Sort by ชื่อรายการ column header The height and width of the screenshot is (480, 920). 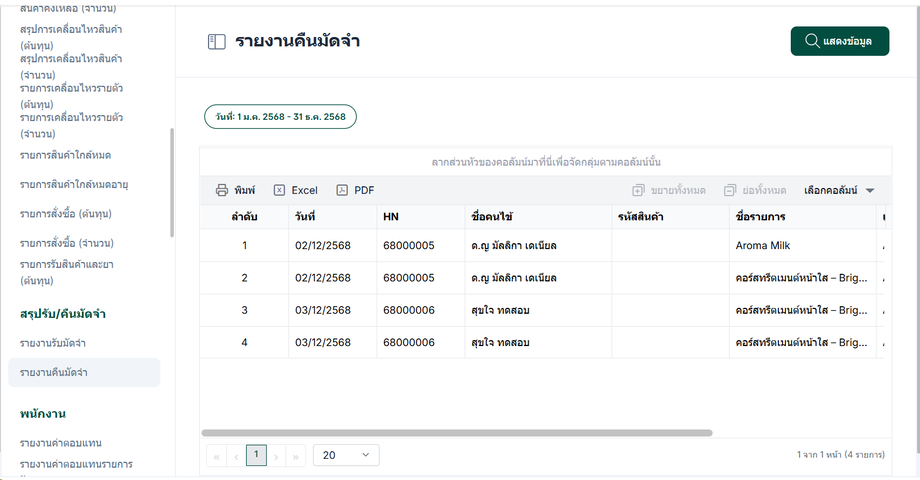click(803, 217)
